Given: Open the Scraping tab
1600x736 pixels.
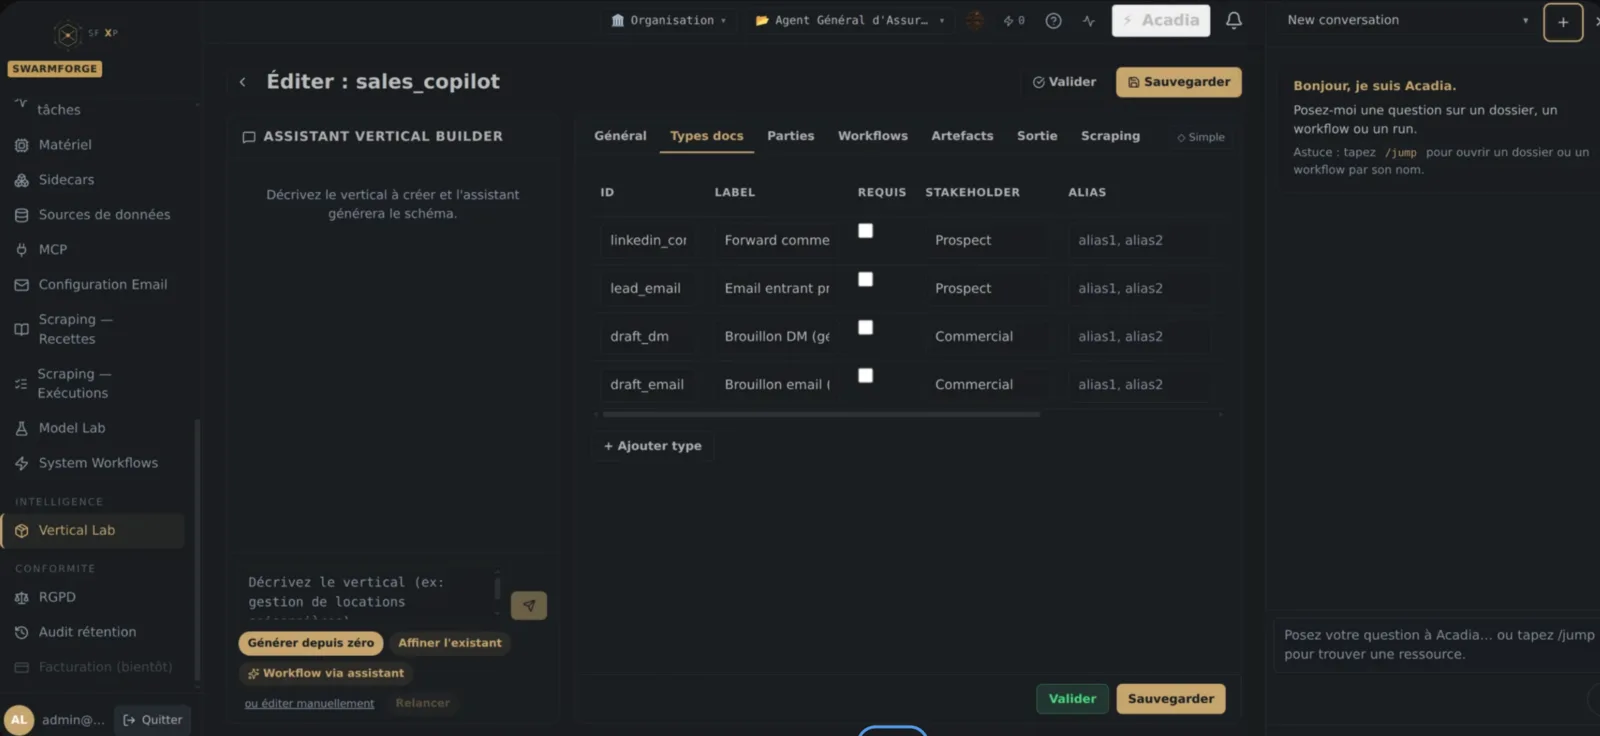Looking at the screenshot, I should 1110,136.
